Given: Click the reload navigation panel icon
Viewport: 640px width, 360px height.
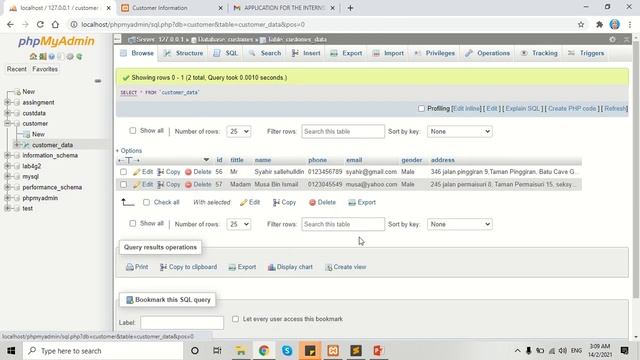Looking at the screenshot, I should click(79, 56).
